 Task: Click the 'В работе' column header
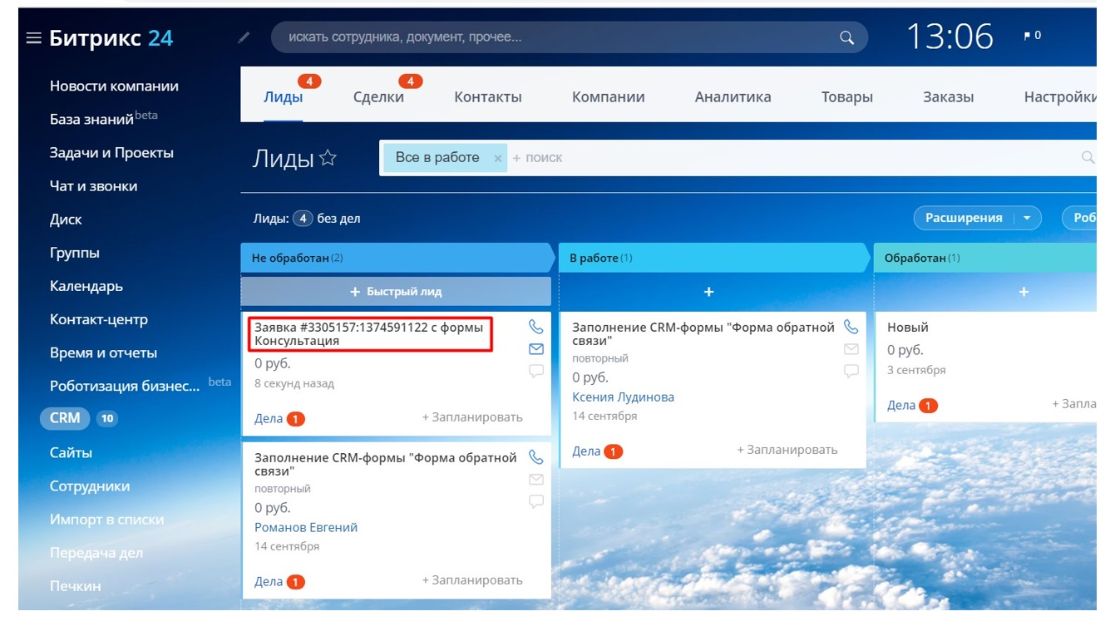[714, 258]
